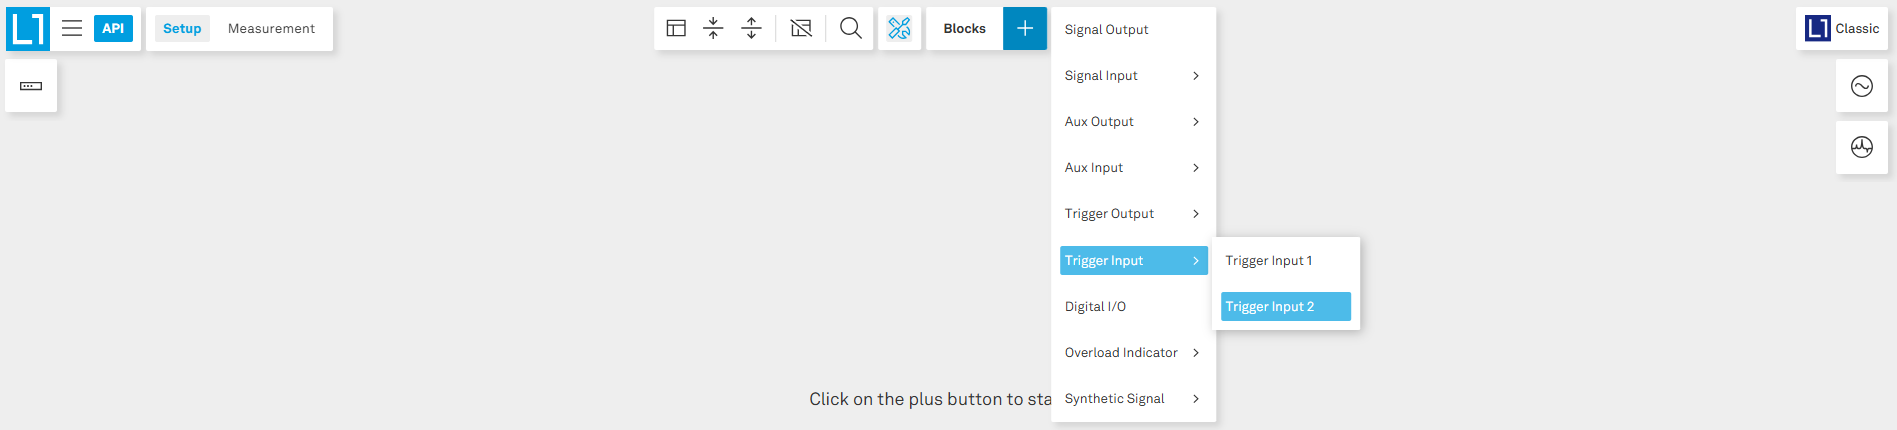This screenshot has height=430, width=1897.
Task: Click the blue plus add-block button
Action: 1025,28
